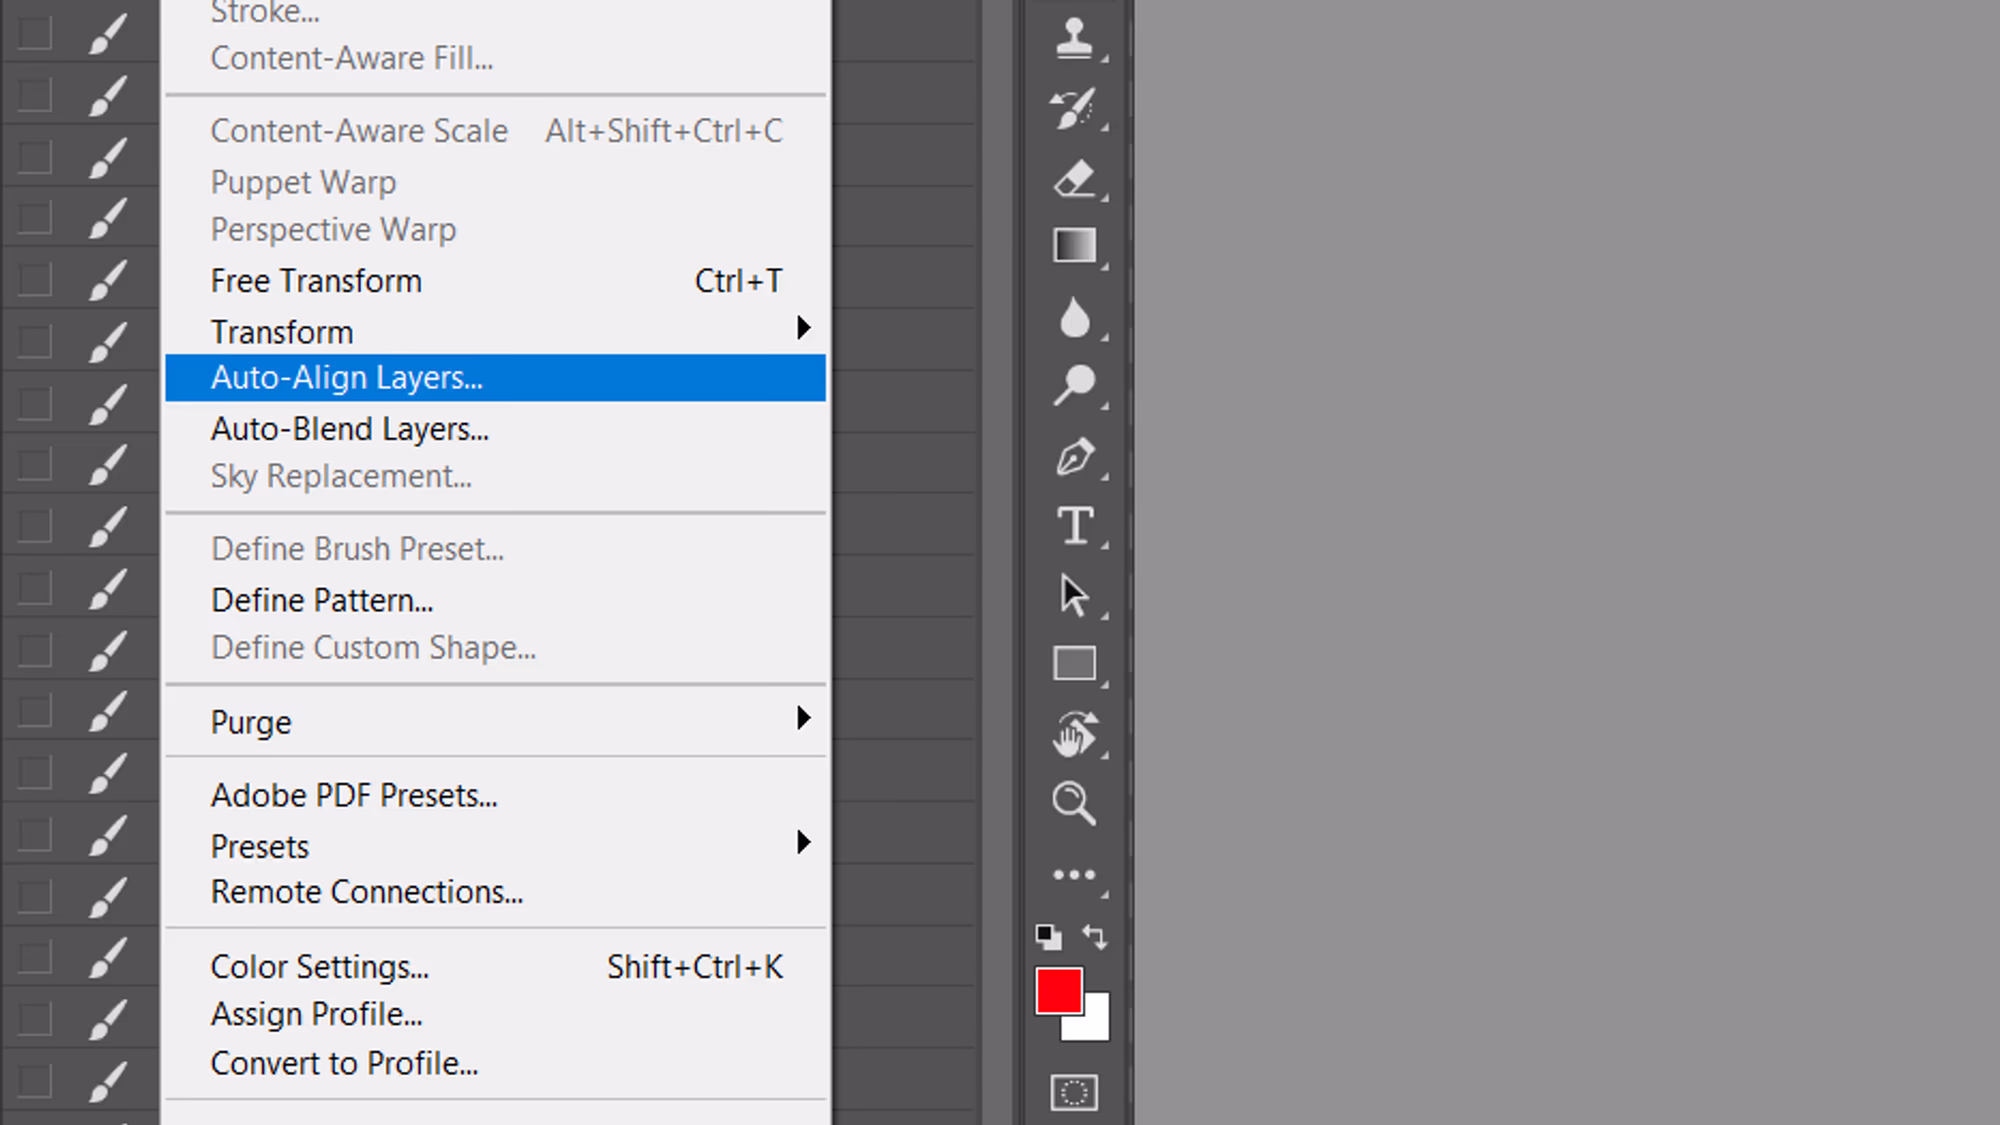Select the Rotate View tool

click(1074, 735)
